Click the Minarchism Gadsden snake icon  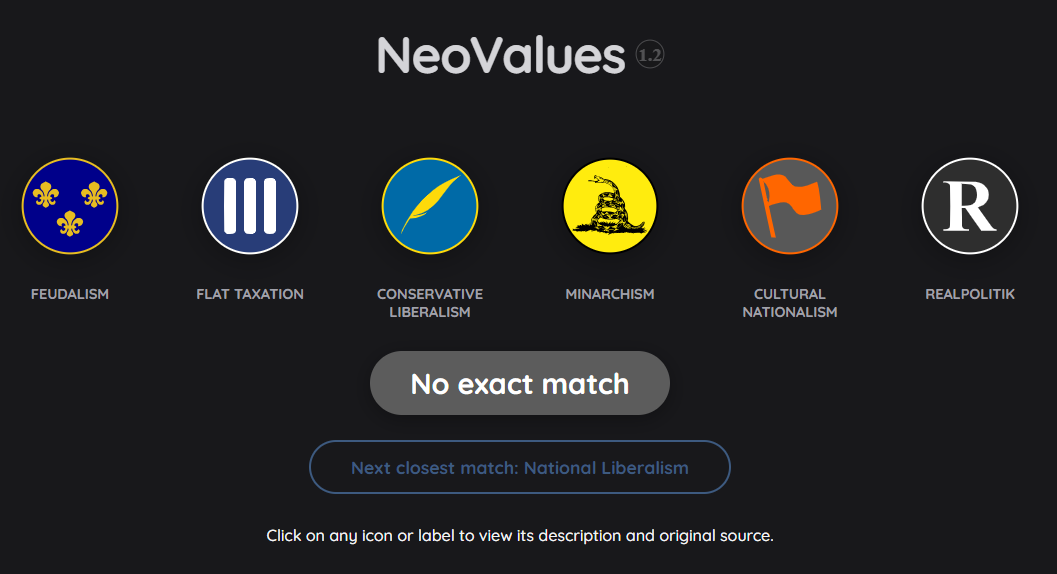click(610, 206)
